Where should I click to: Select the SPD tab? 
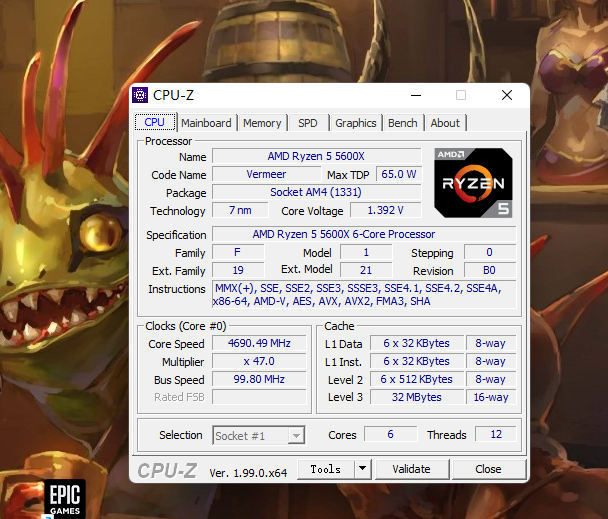tap(308, 123)
